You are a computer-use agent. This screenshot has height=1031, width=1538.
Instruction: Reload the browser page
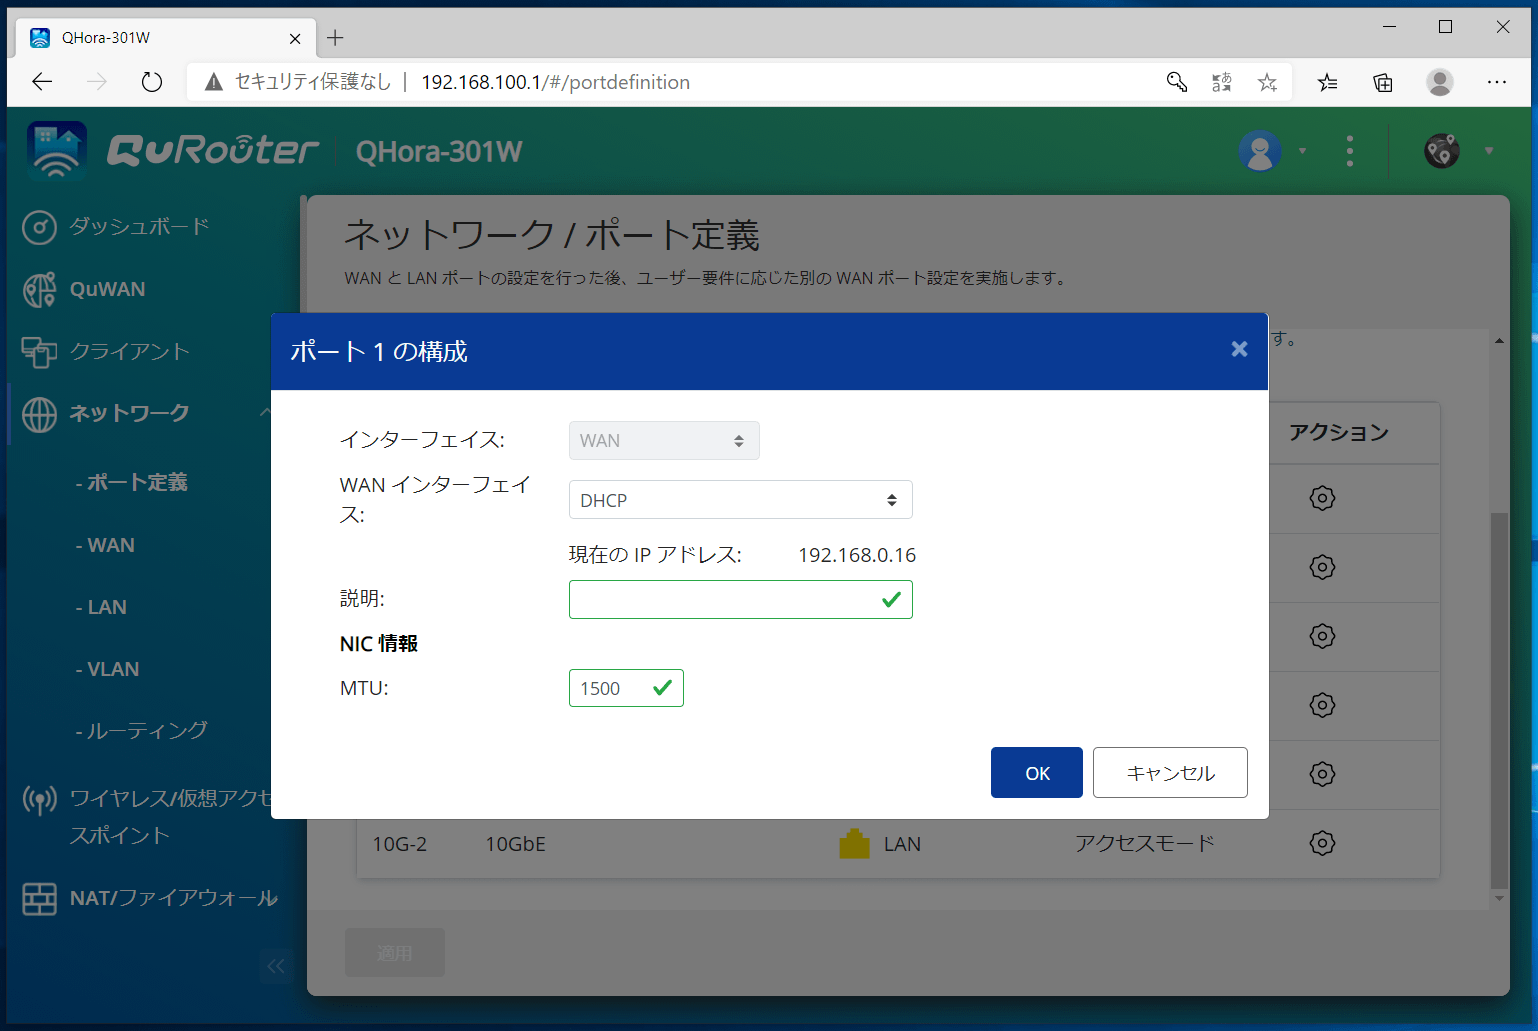coord(152,82)
